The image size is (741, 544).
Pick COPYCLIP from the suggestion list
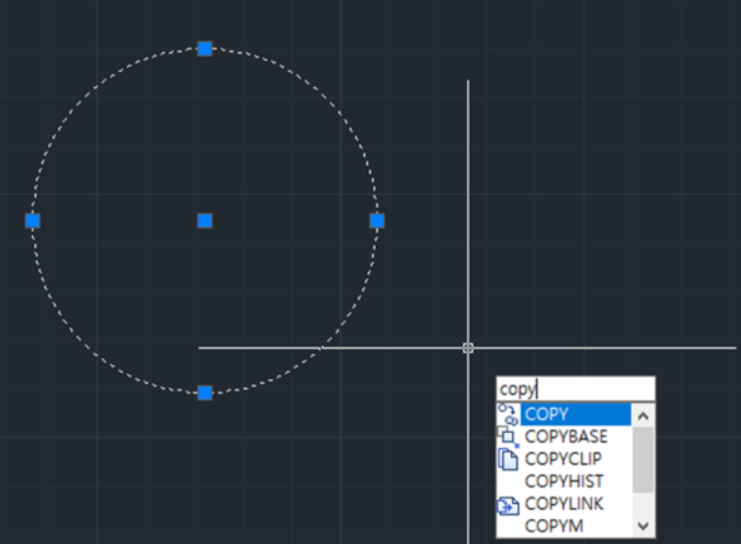563,459
